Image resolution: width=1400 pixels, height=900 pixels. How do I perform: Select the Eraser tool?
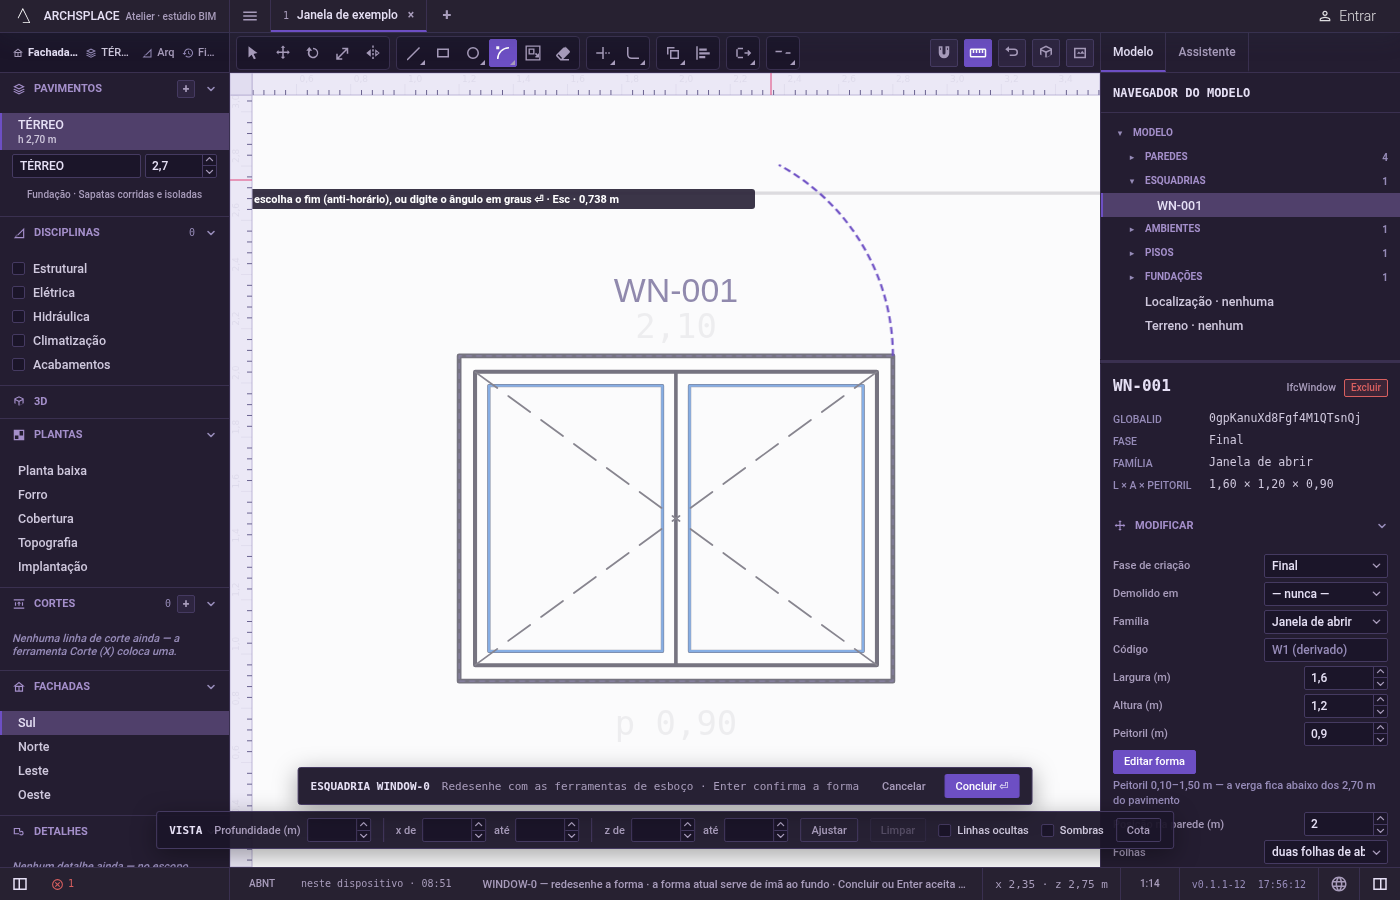click(x=563, y=53)
